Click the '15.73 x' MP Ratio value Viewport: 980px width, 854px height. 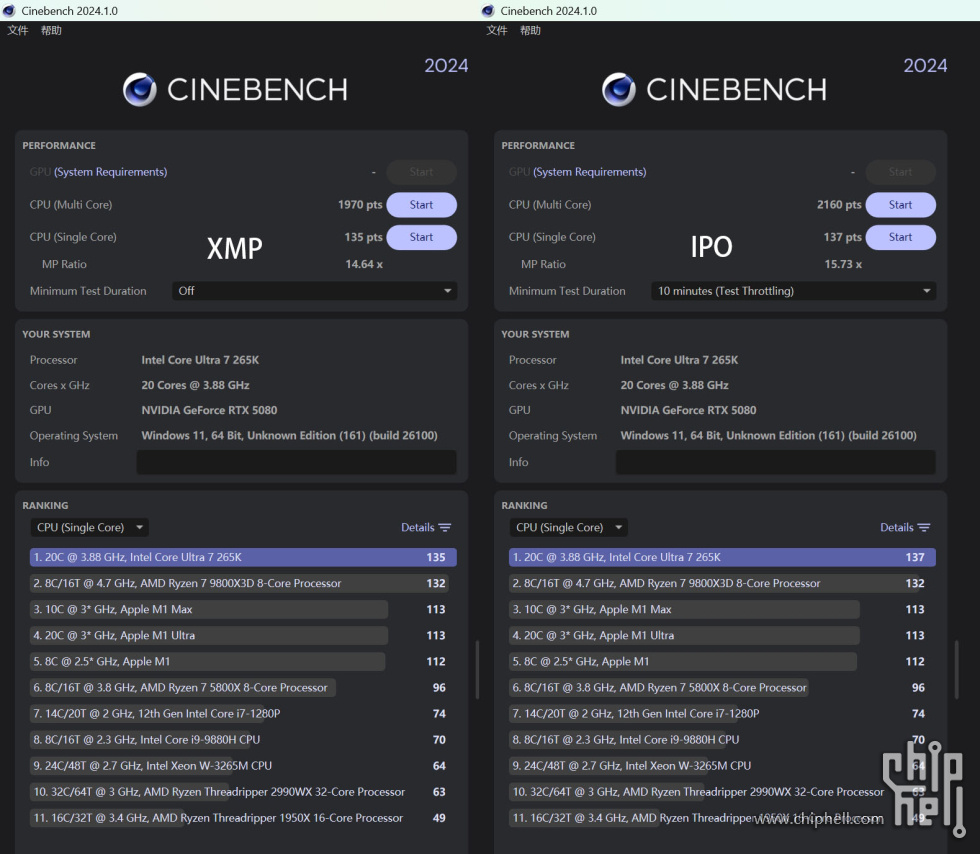[843, 264]
